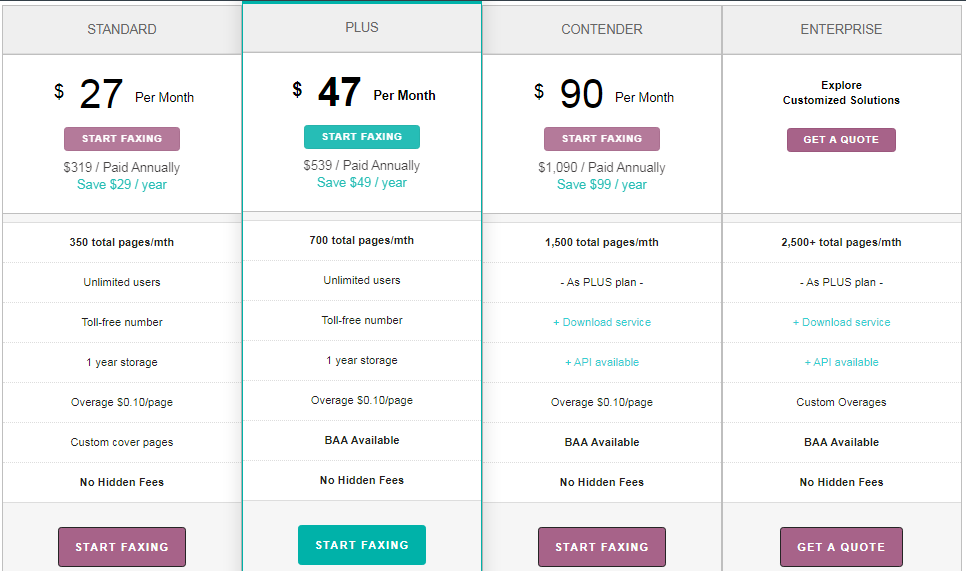The image size is (966, 571).
Task: Open Download service link in Contender column
Action: click(x=602, y=322)
